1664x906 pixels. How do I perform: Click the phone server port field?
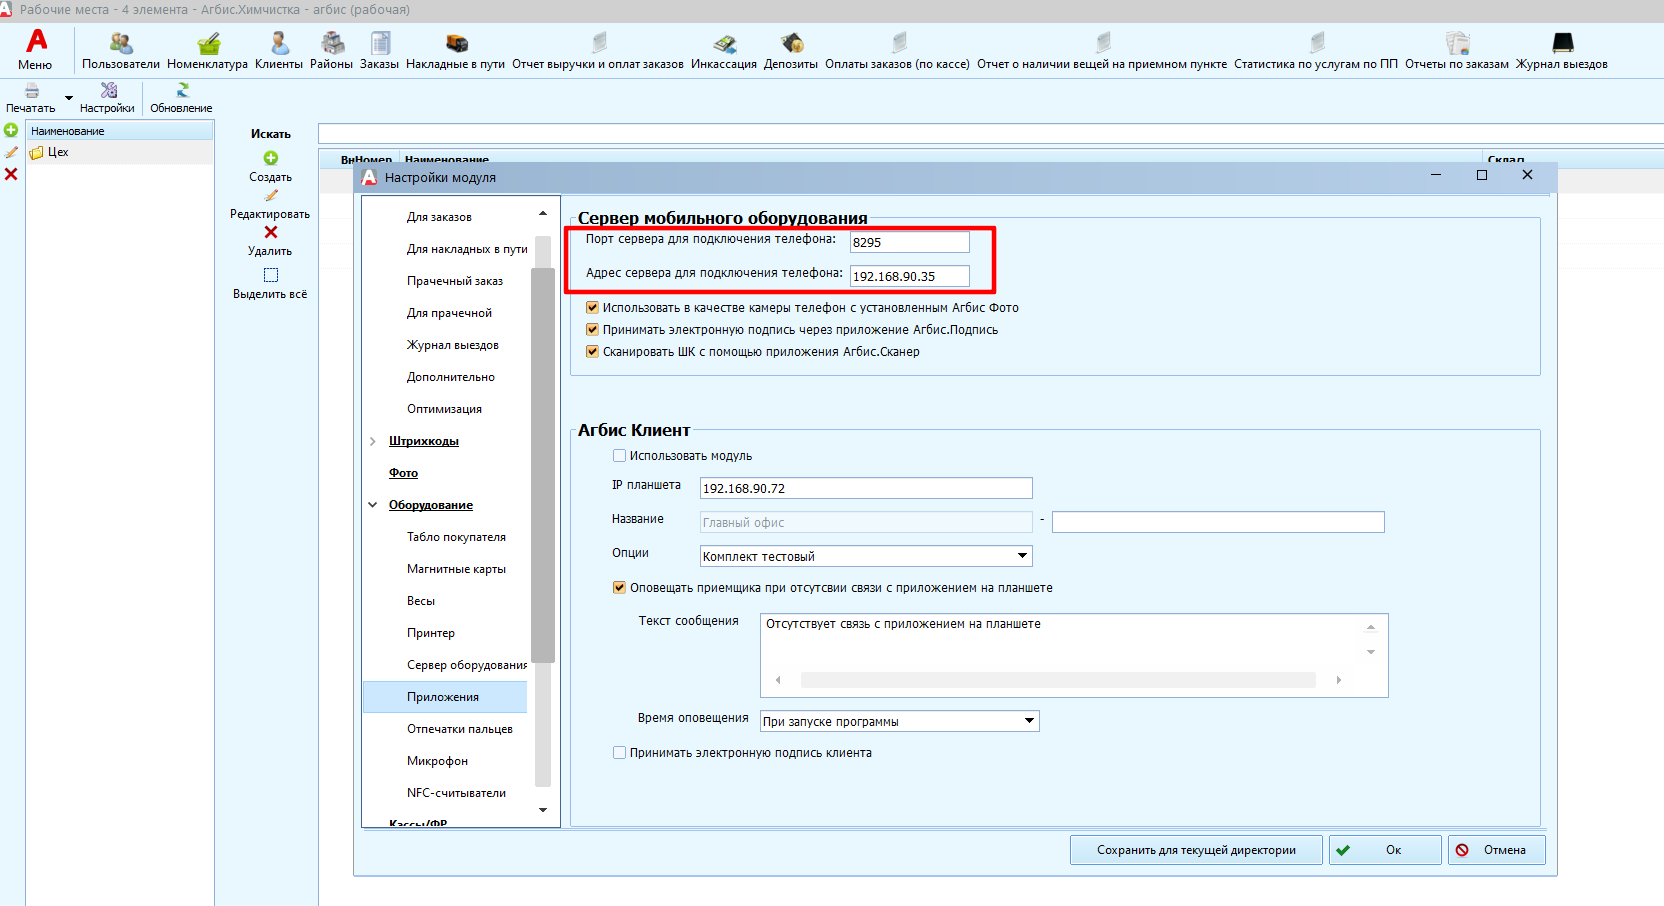[x=910, y=242]
